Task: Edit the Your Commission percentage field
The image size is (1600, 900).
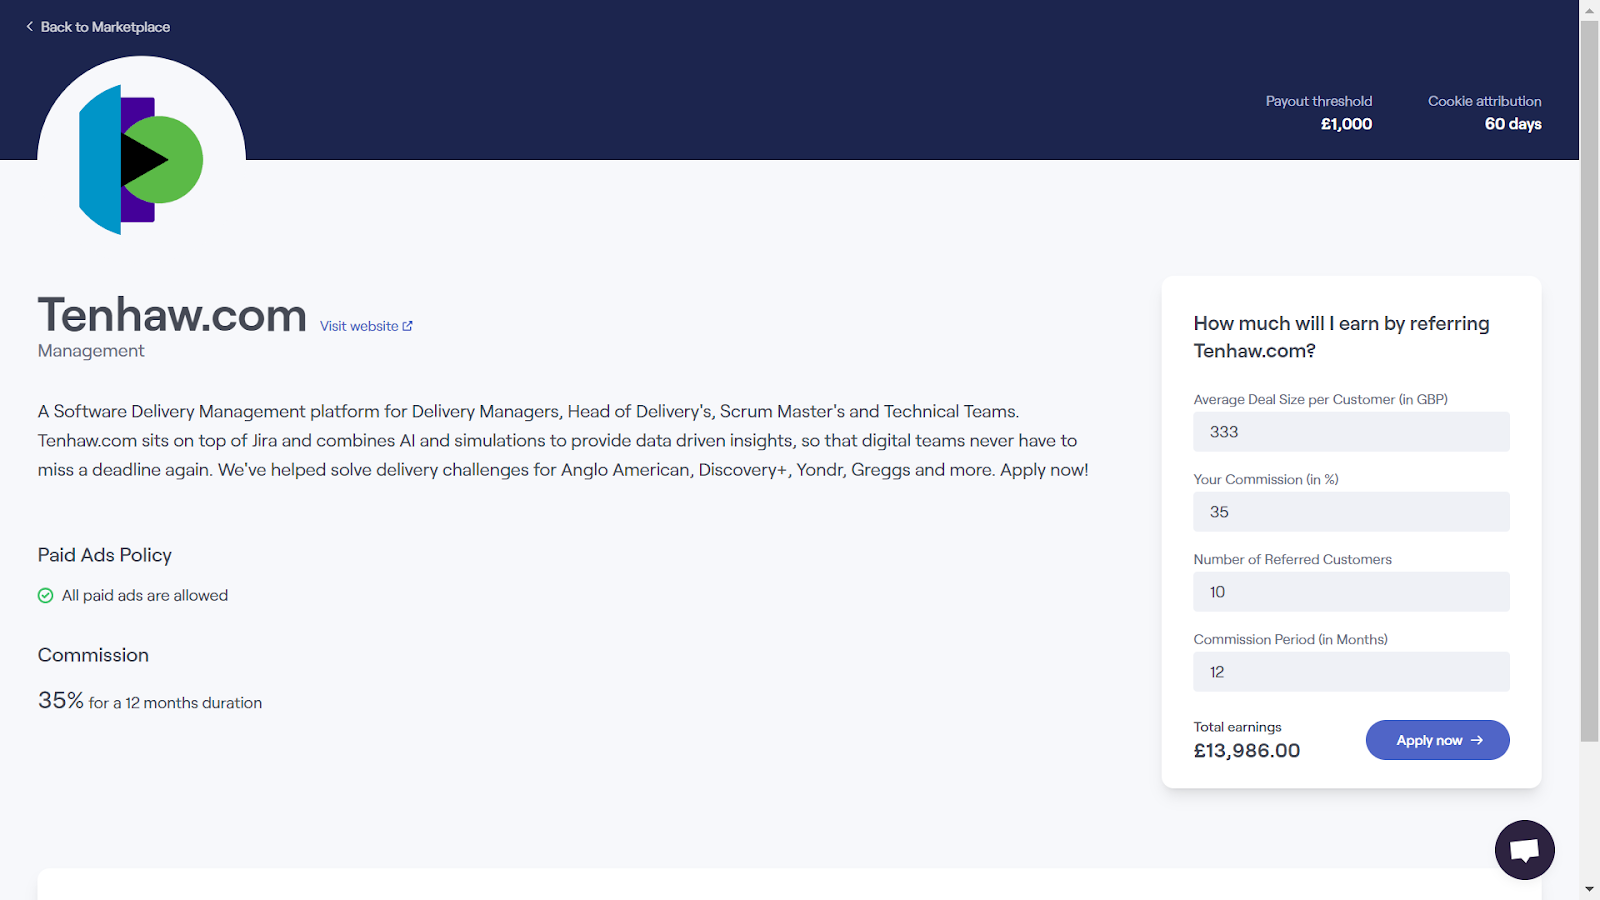Action: click(1351, 512)
